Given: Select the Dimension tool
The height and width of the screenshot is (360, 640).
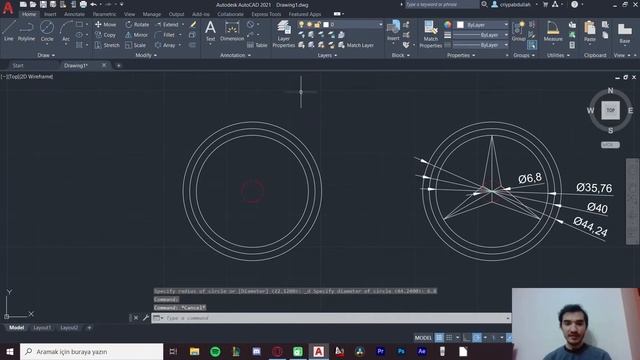Looking at the screenshot, I should pyautogui.click(x=232, y=31).
